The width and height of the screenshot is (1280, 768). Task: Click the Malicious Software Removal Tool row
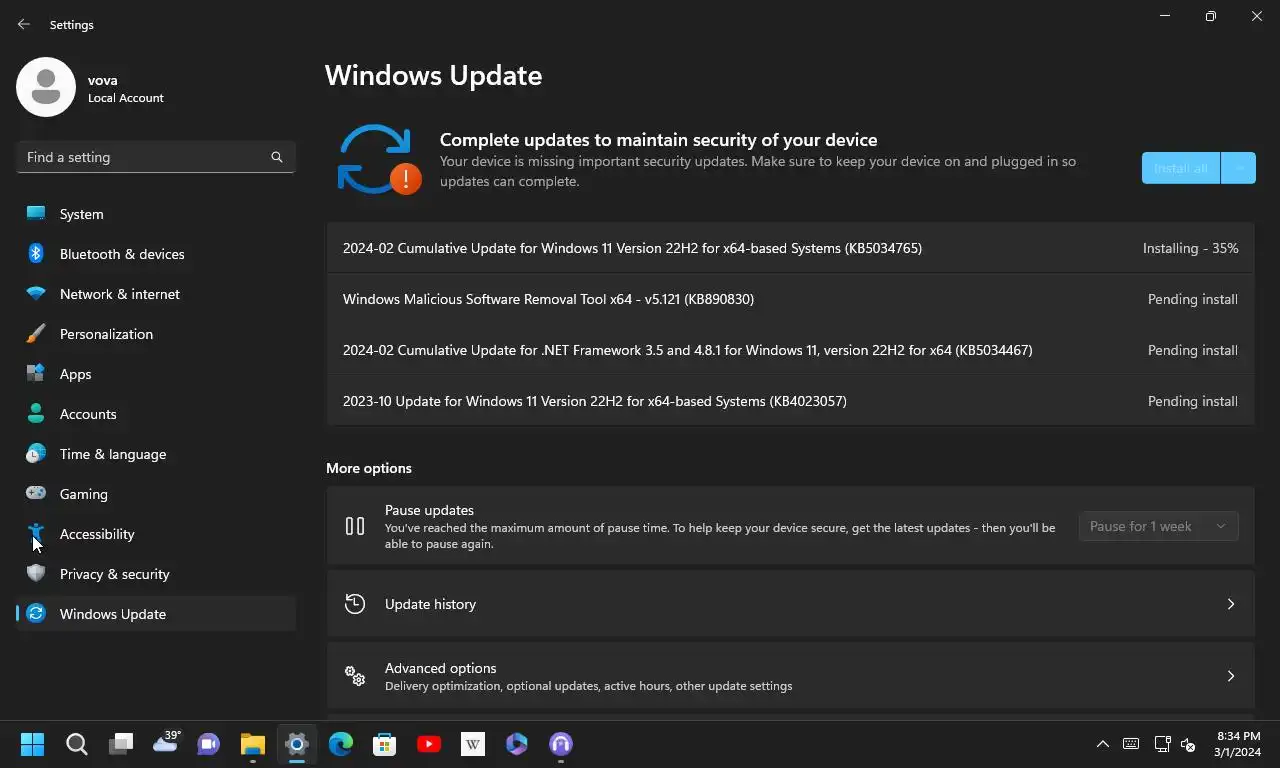coord(790,299)
